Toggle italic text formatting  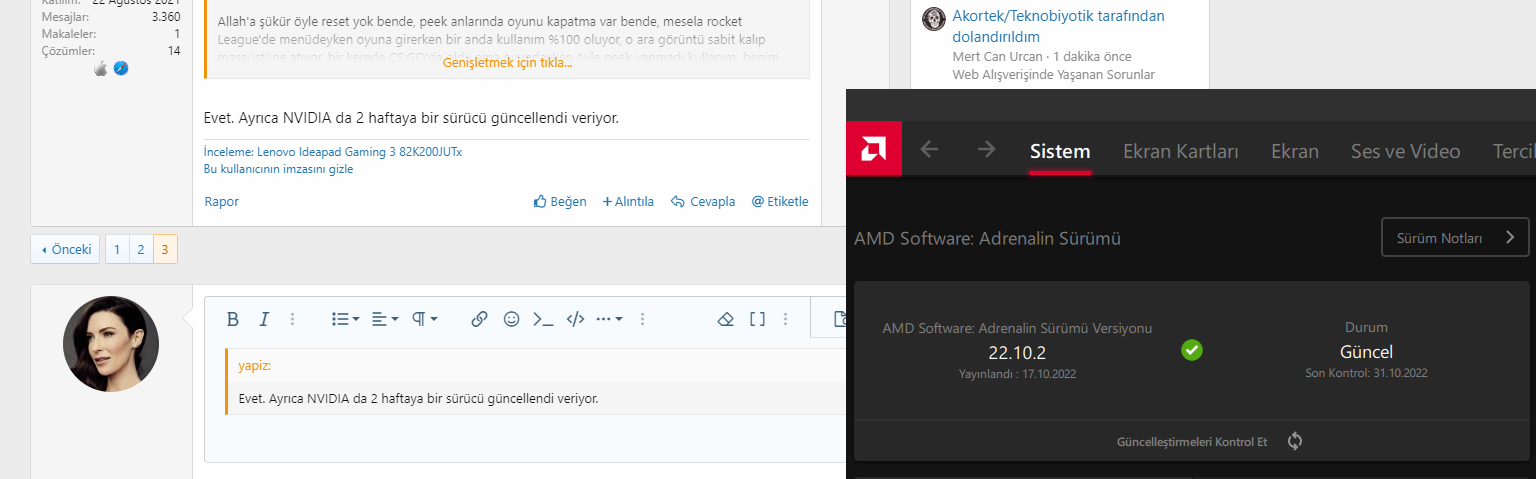point(264,319)
